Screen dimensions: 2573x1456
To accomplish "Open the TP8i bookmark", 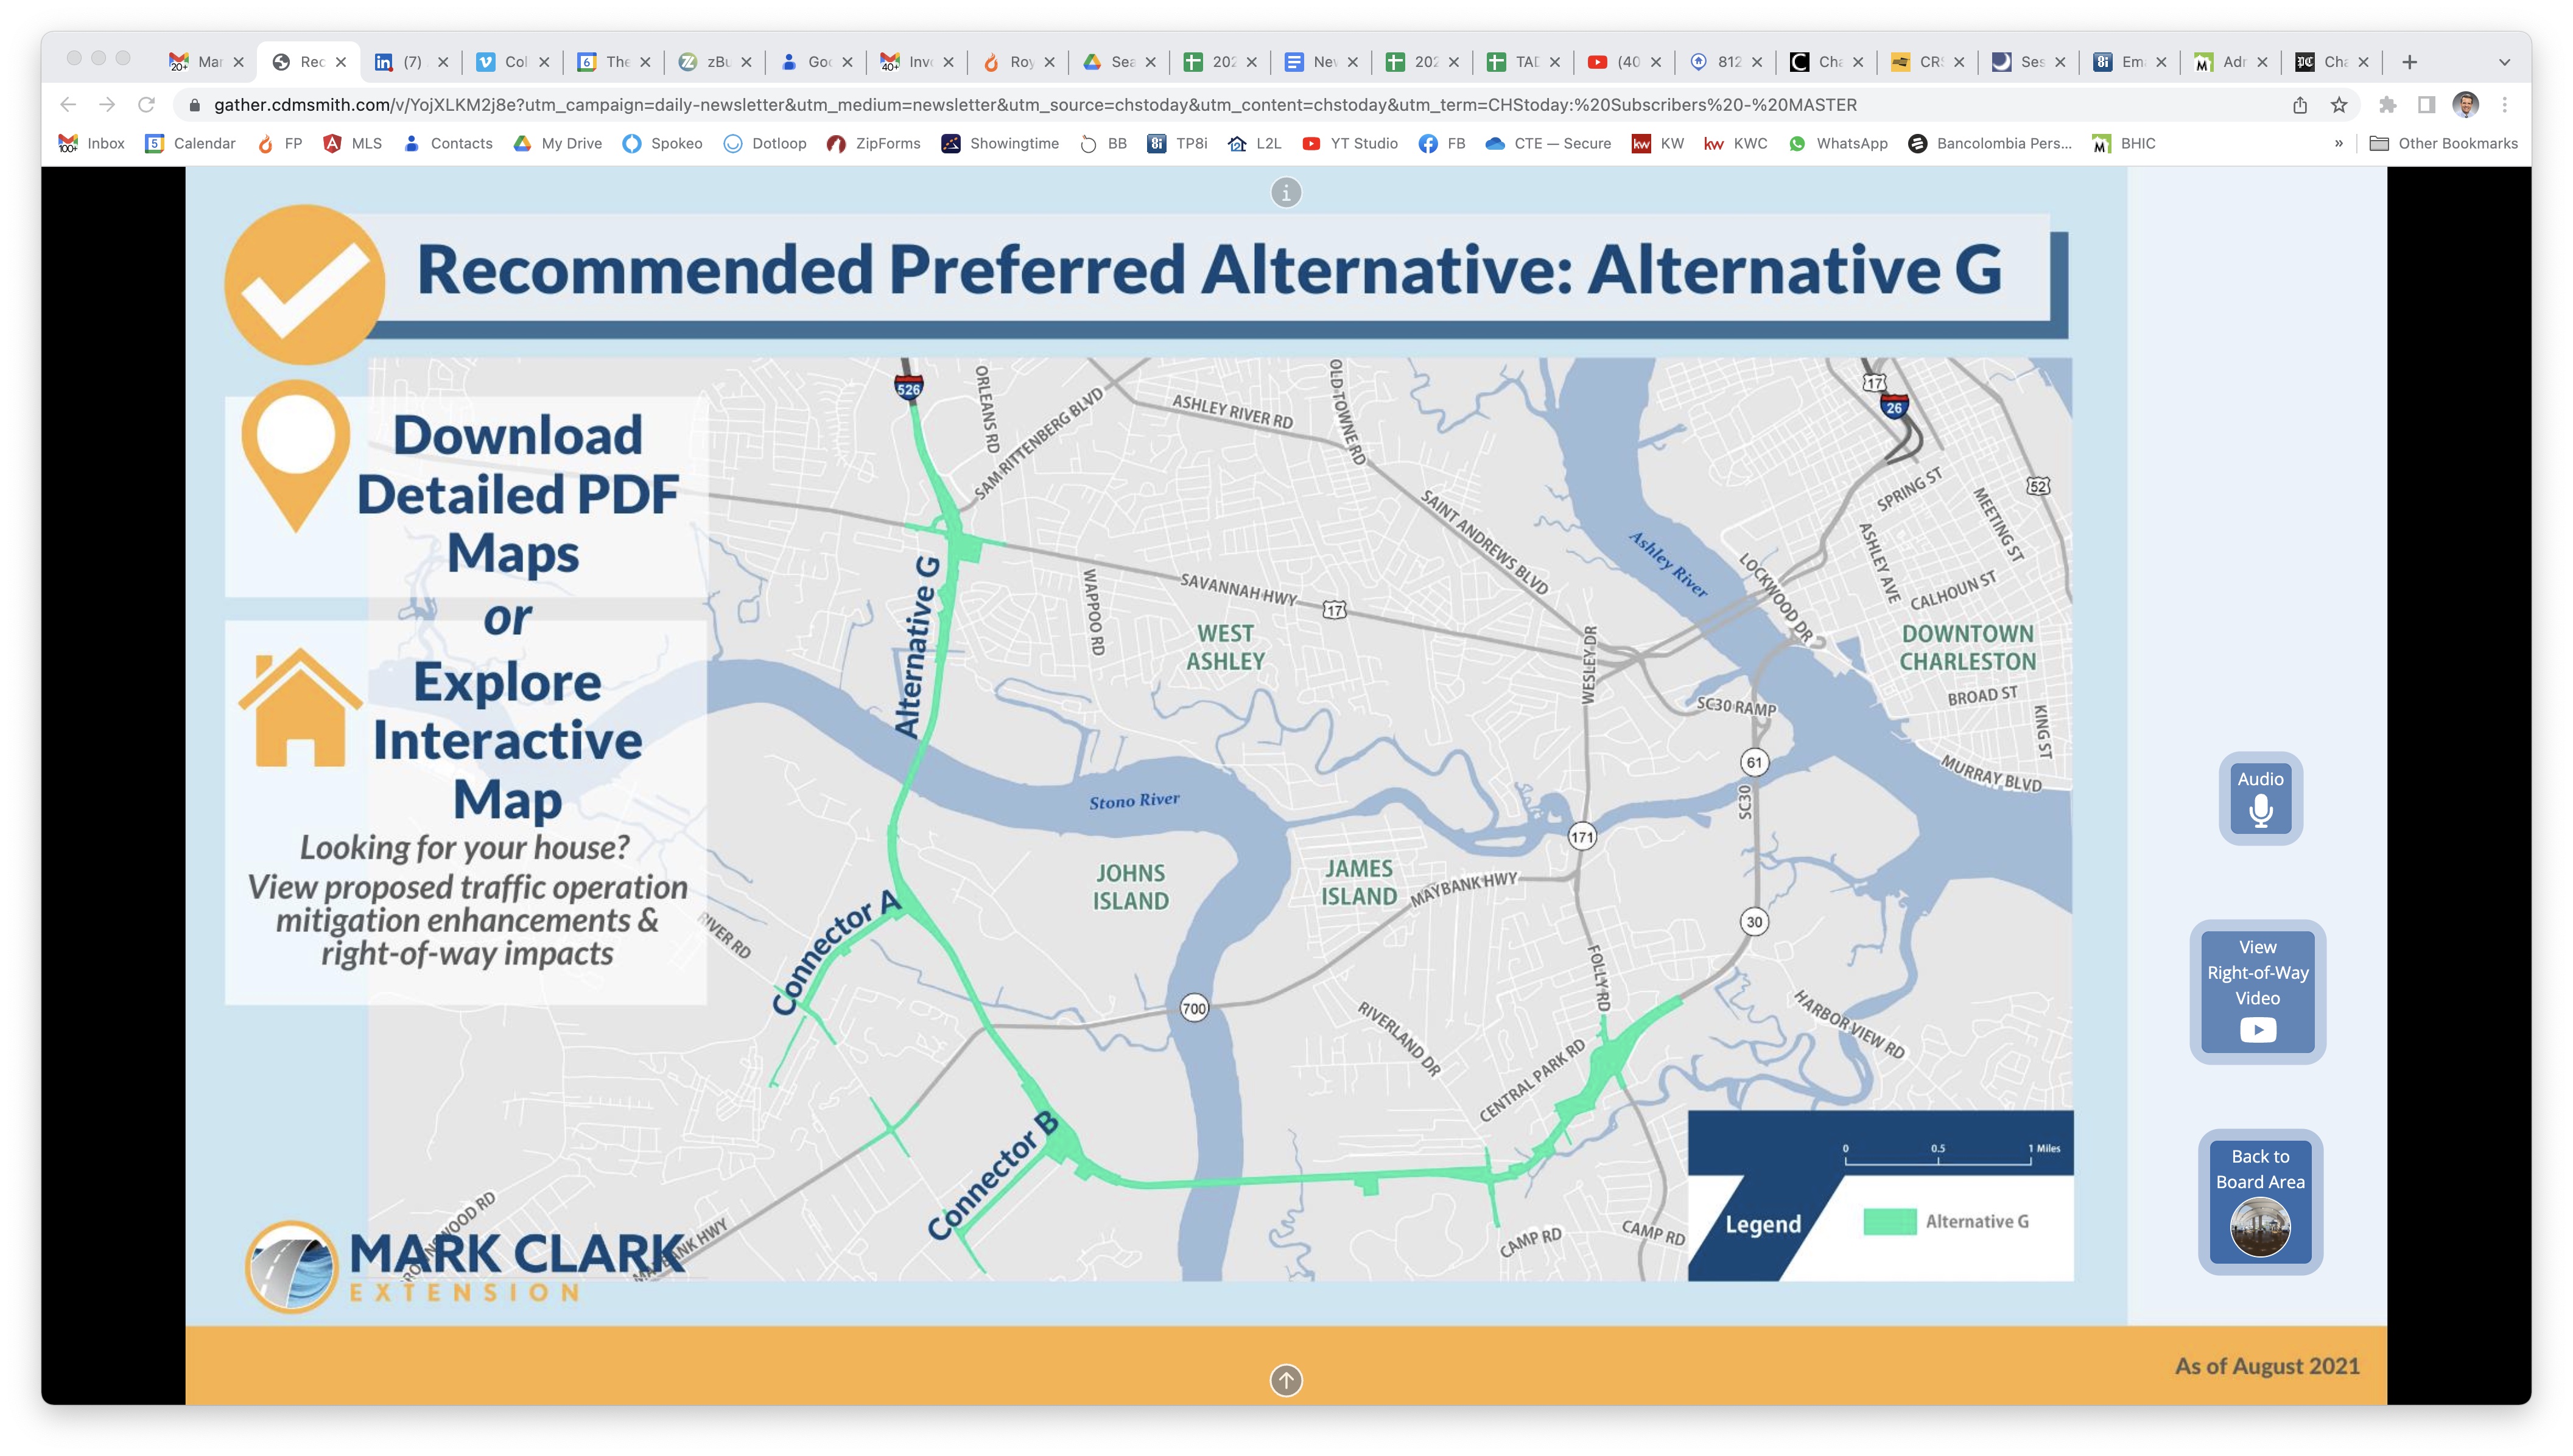I will click(1177, 144).
